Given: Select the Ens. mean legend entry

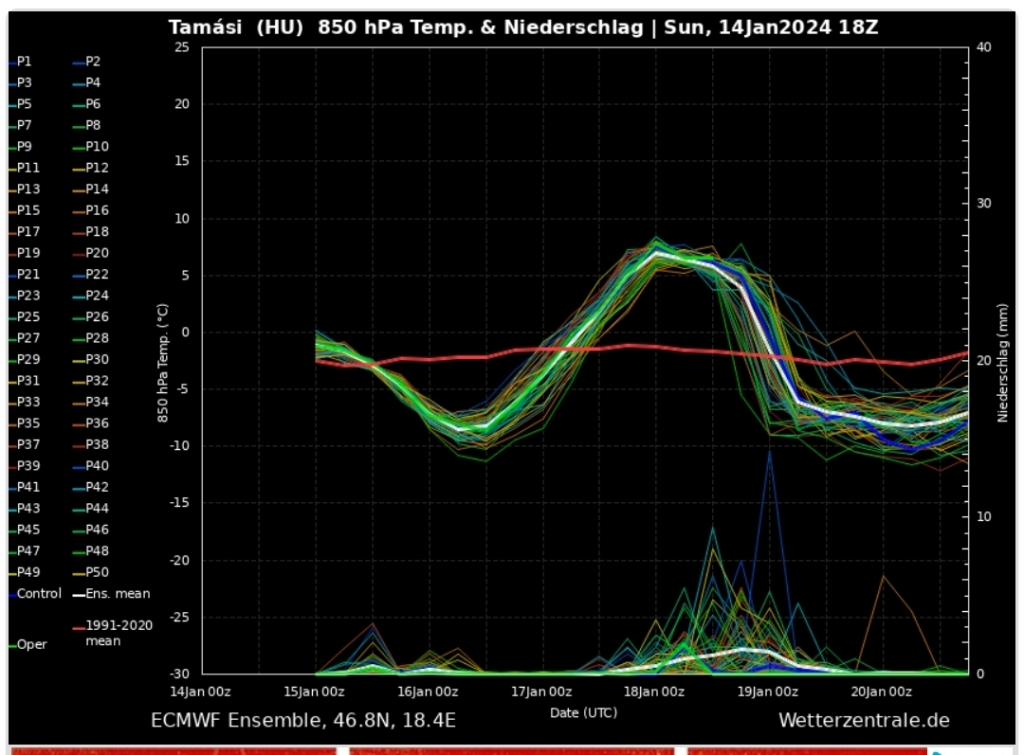Looking at the screenshot, I should tap(110, 594).
